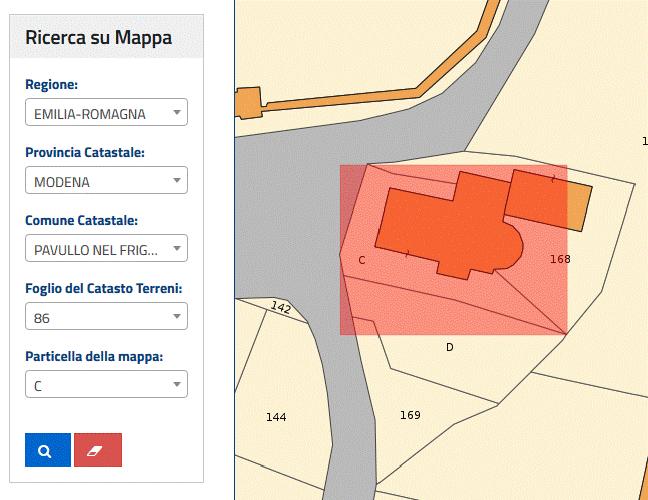Screen dimensions: 648x500
Task: Click the C label inside highlighted parcel
Action: 361,260
